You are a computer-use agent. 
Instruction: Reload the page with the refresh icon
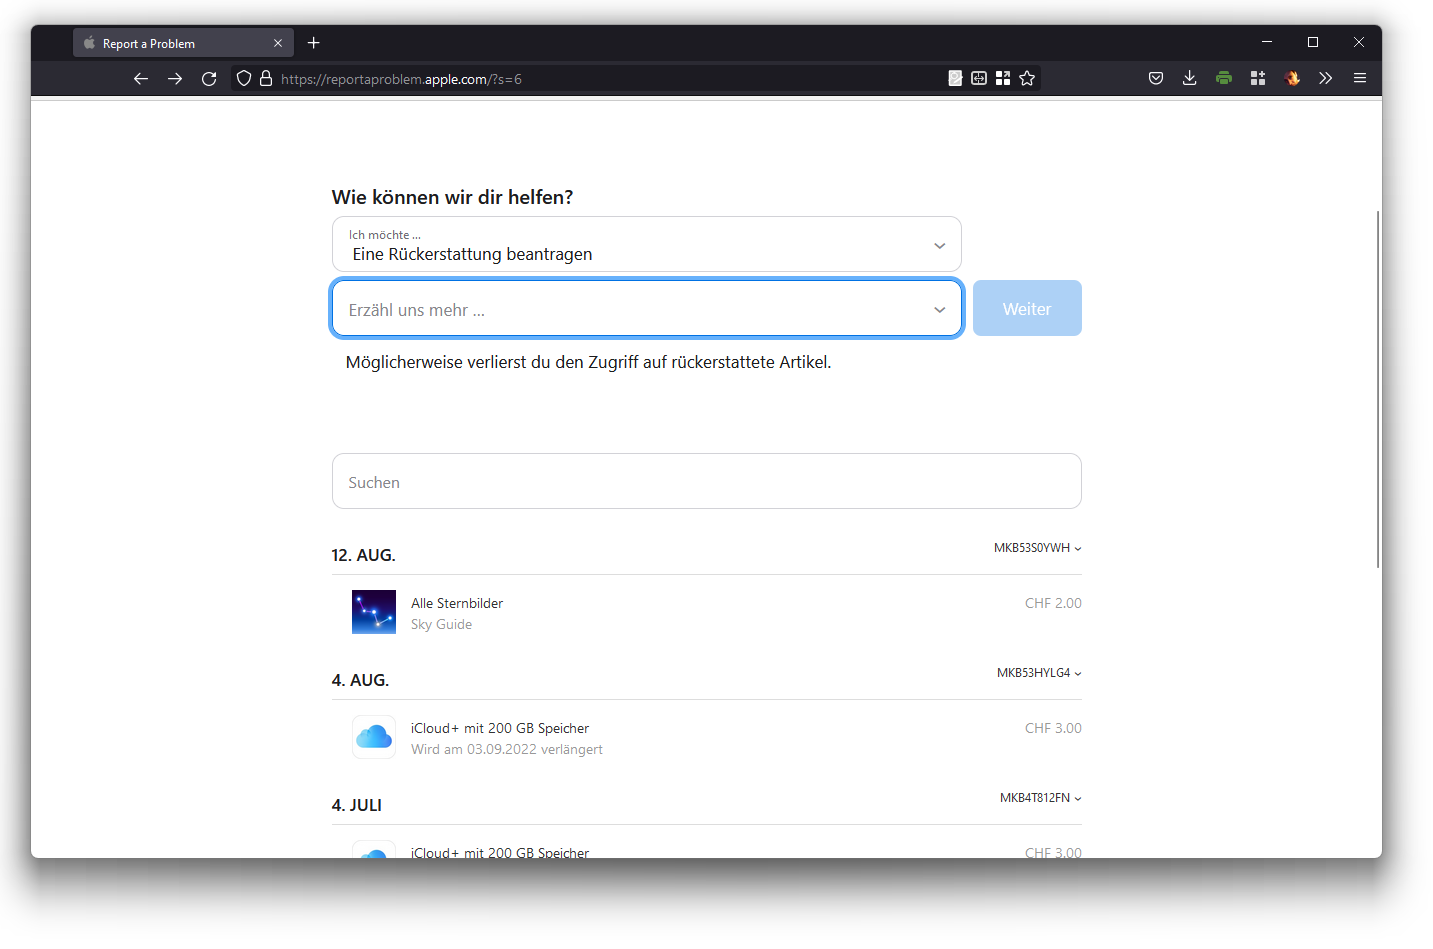[x=209, y=79]
